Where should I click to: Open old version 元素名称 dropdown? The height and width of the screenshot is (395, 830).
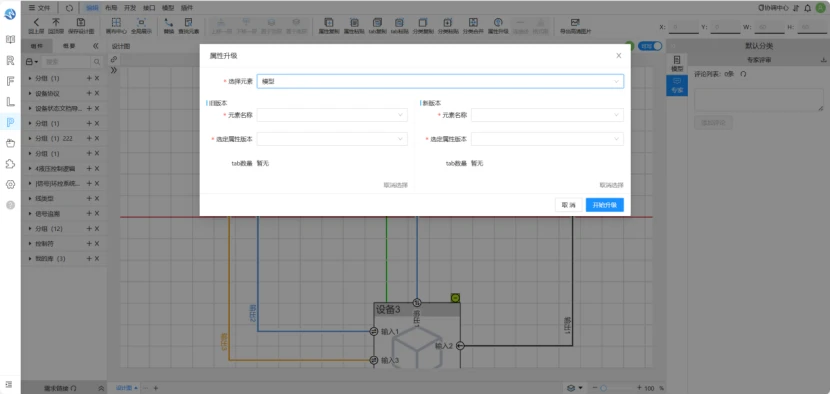click(x=332, y=115)
